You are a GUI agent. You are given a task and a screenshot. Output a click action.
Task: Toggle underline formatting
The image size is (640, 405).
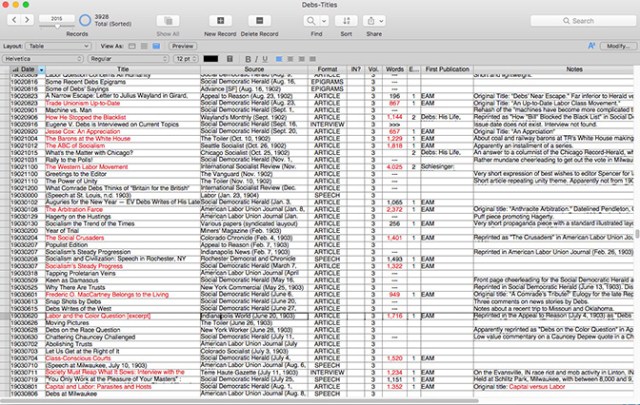(x=265, y=59)
